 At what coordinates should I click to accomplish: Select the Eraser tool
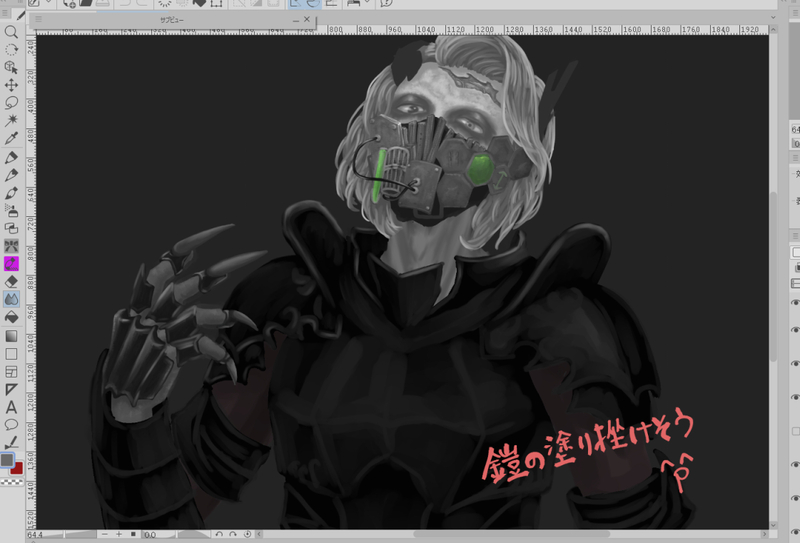[11, 282]
